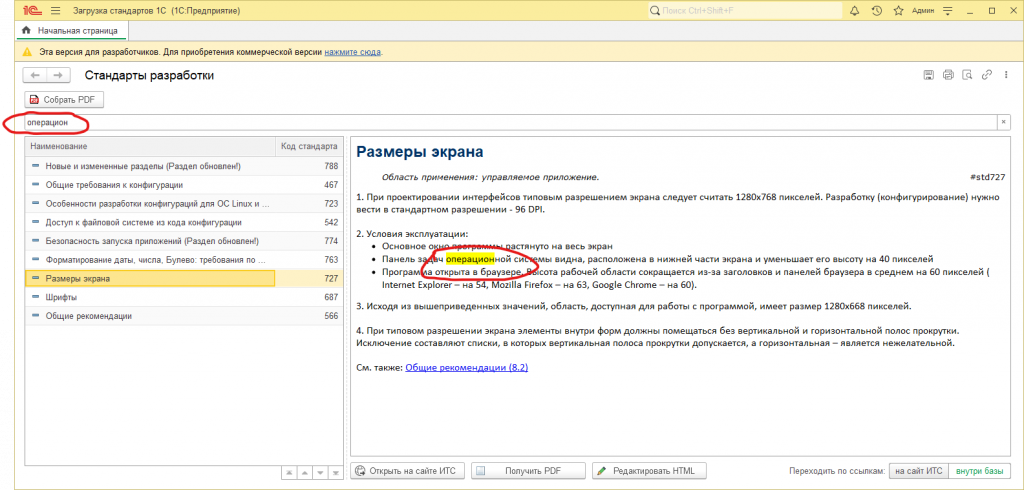
Task: Select row 'Шрифты'
Action: pyautogui.click(x=150, y=297)
